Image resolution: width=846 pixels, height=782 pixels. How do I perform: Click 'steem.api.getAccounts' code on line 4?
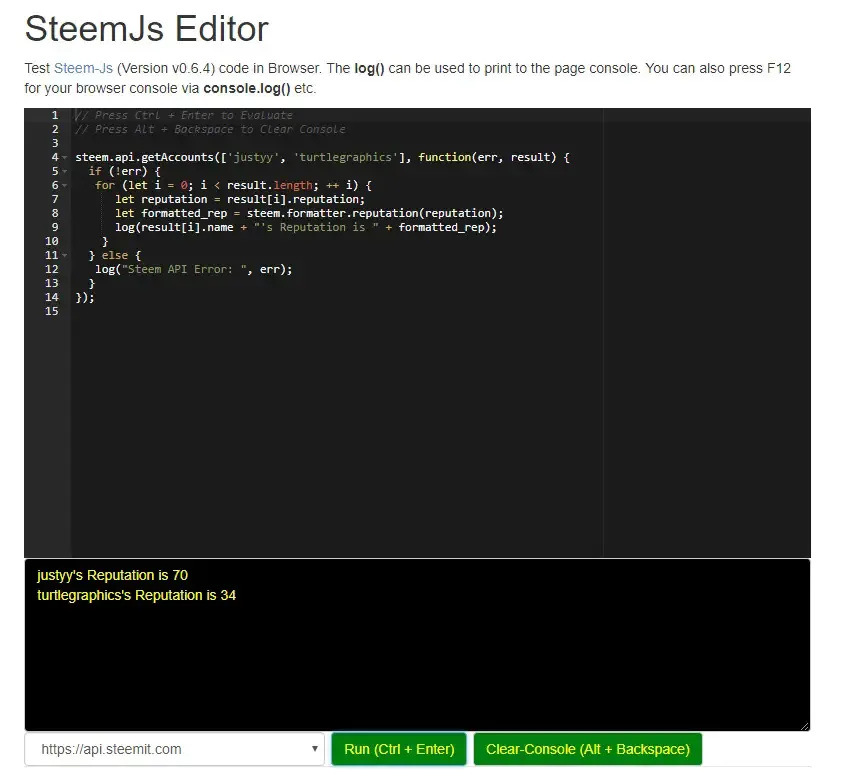coord(145,157)
